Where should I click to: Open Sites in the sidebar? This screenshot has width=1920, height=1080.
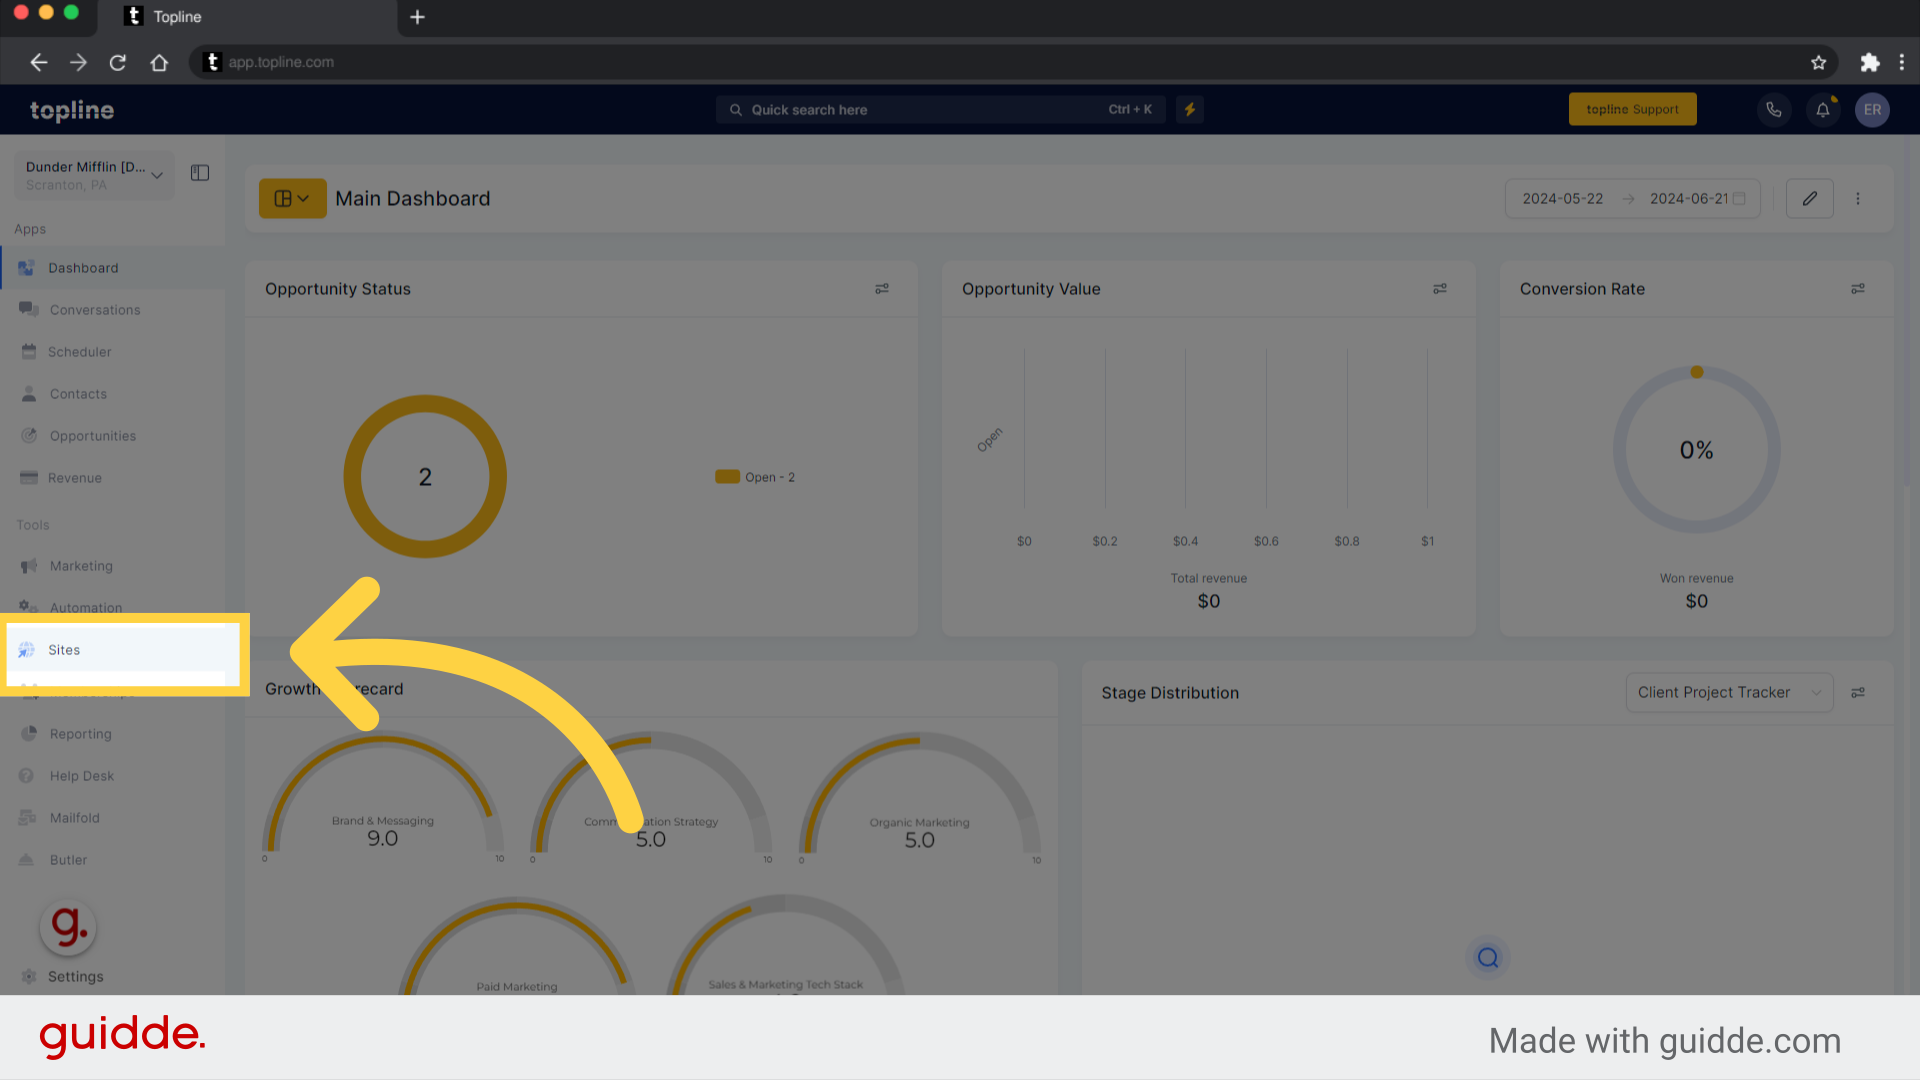tap(124, 650)
